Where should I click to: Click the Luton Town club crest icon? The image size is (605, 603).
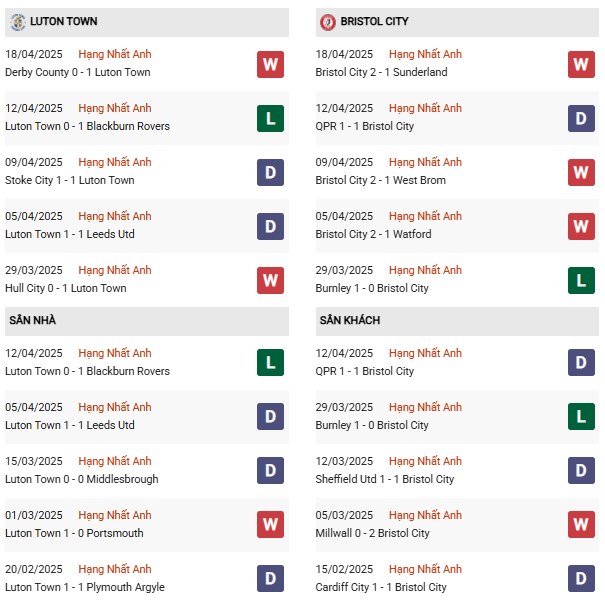(x=18, y=22)
